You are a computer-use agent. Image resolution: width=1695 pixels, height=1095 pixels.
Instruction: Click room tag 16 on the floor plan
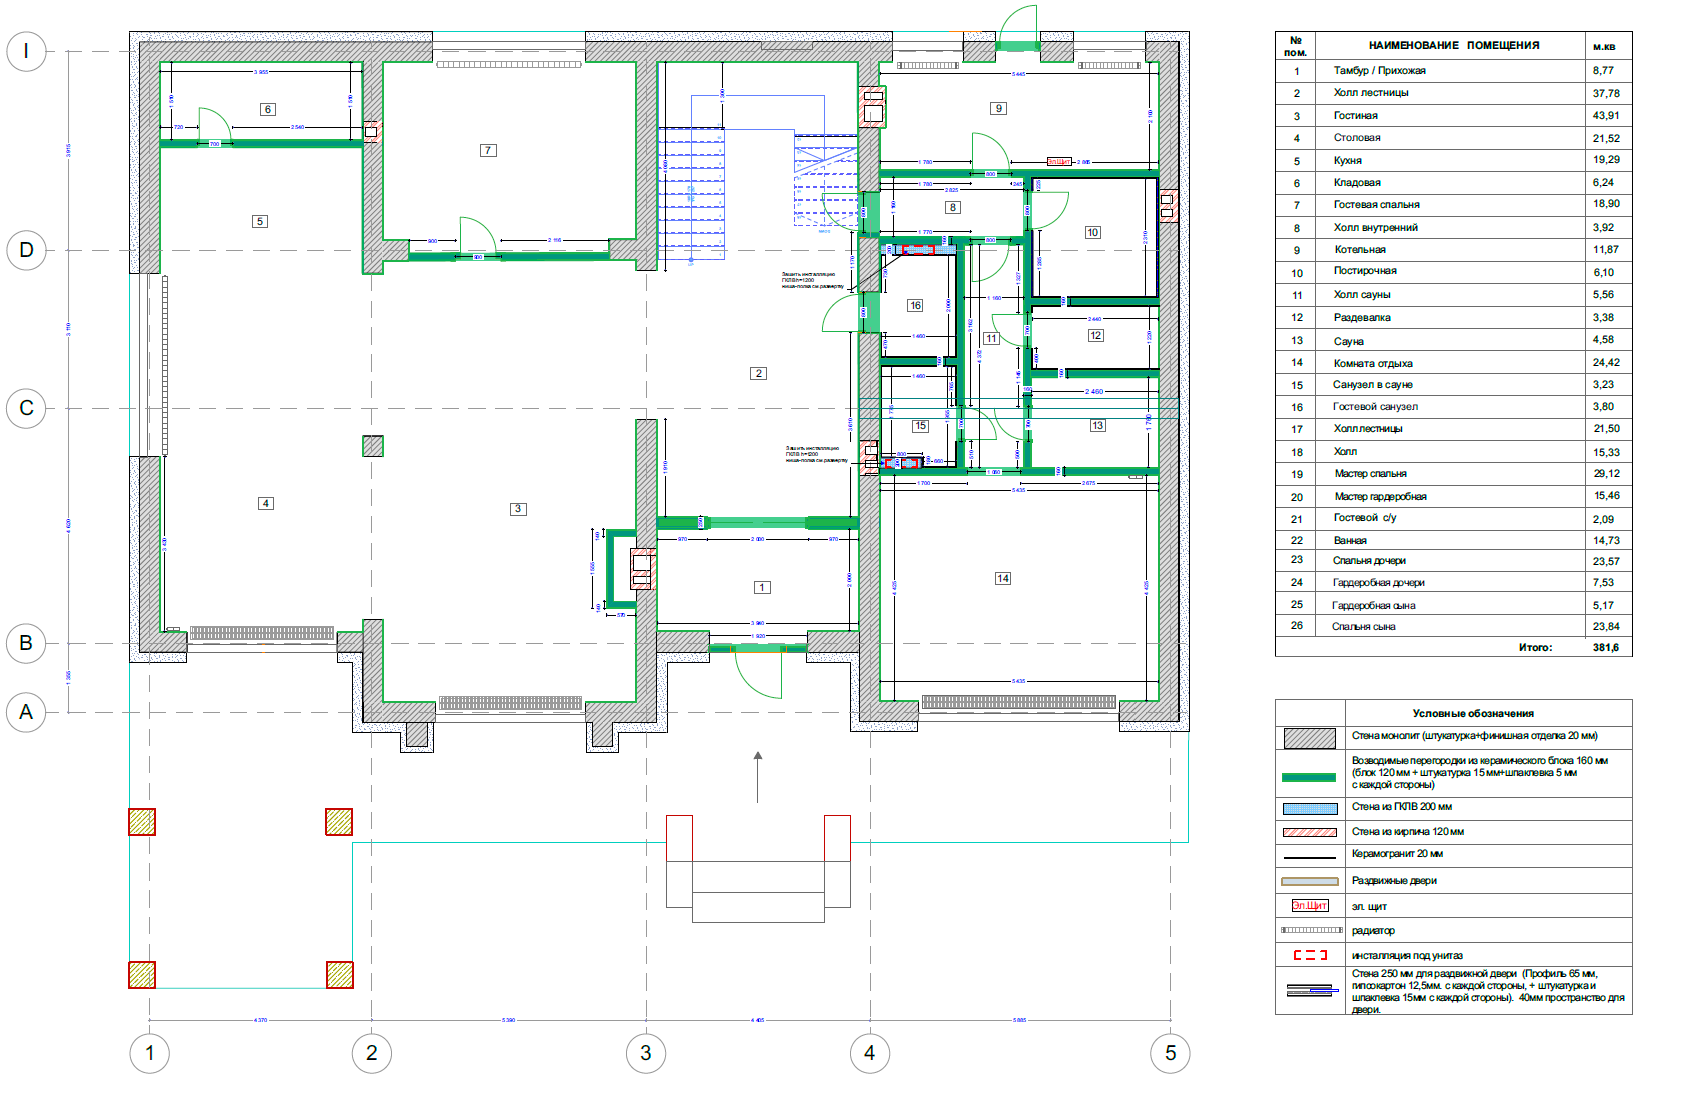[x=916, y=305]
